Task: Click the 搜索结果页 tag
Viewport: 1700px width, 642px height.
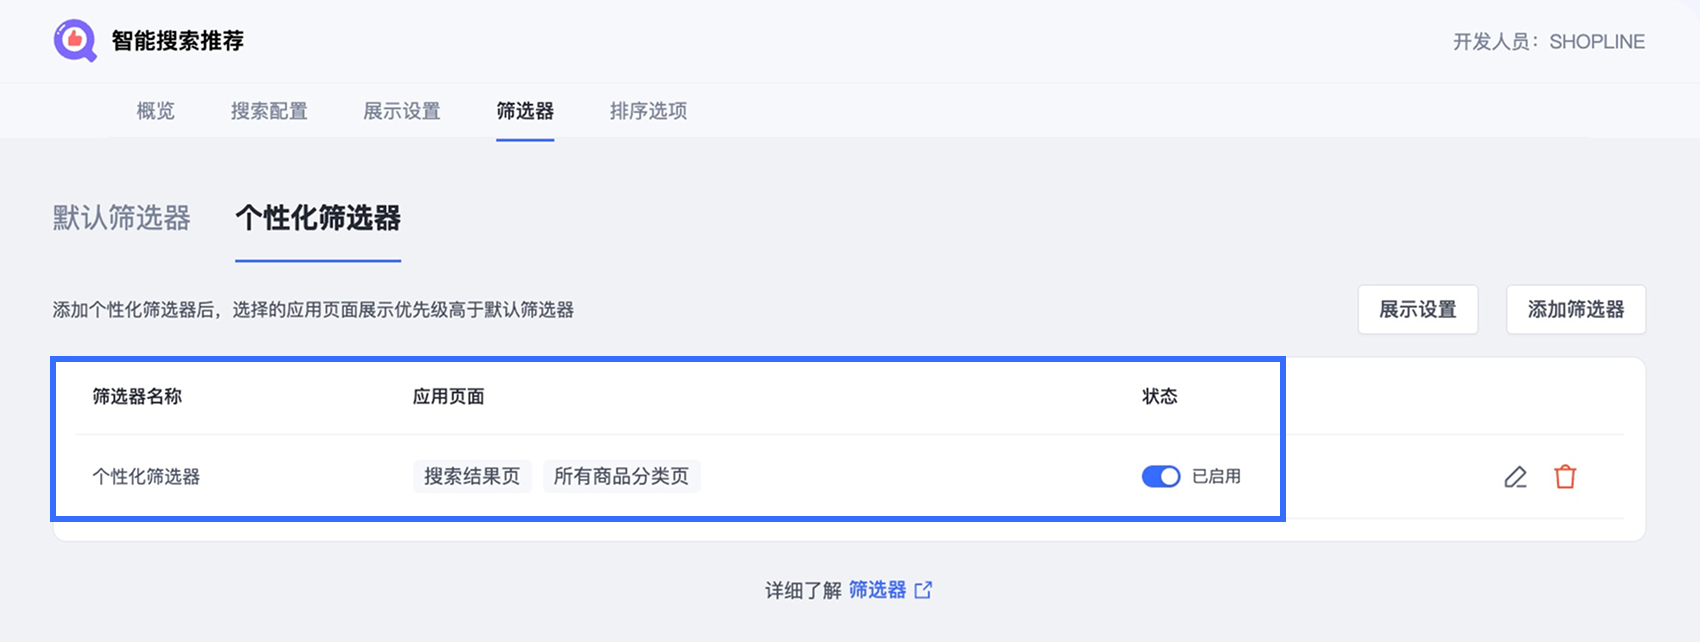Action: point(472,477)
